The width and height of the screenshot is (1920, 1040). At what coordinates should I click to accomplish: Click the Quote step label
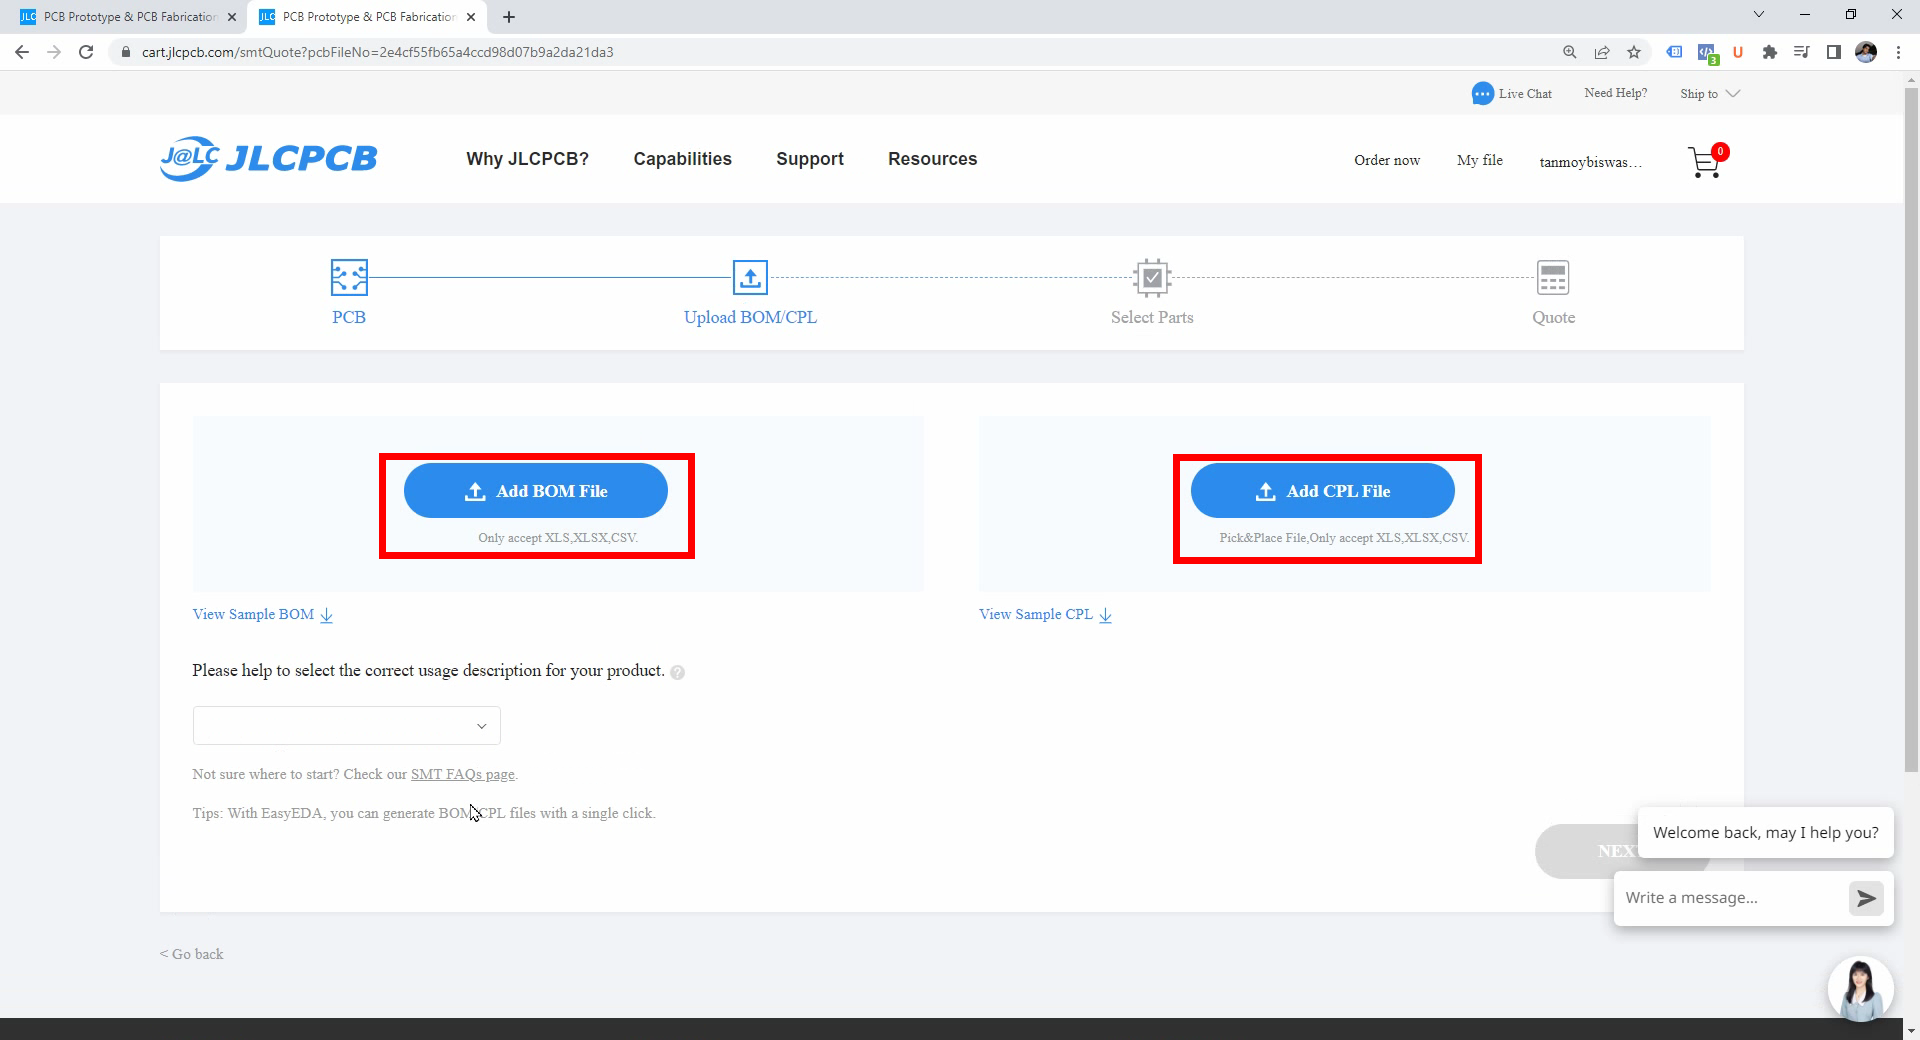tap(1553, 318)
